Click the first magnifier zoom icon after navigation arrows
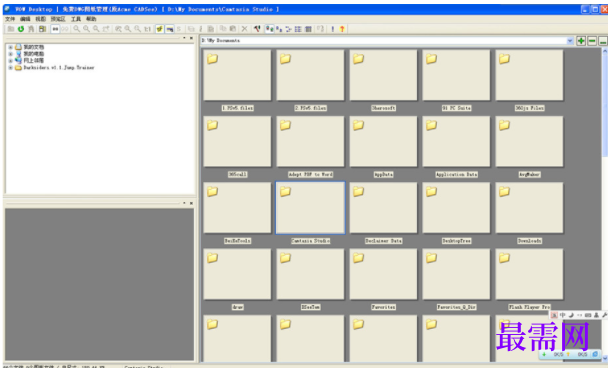This screenshot has height=368, width=608. [77, 29]
